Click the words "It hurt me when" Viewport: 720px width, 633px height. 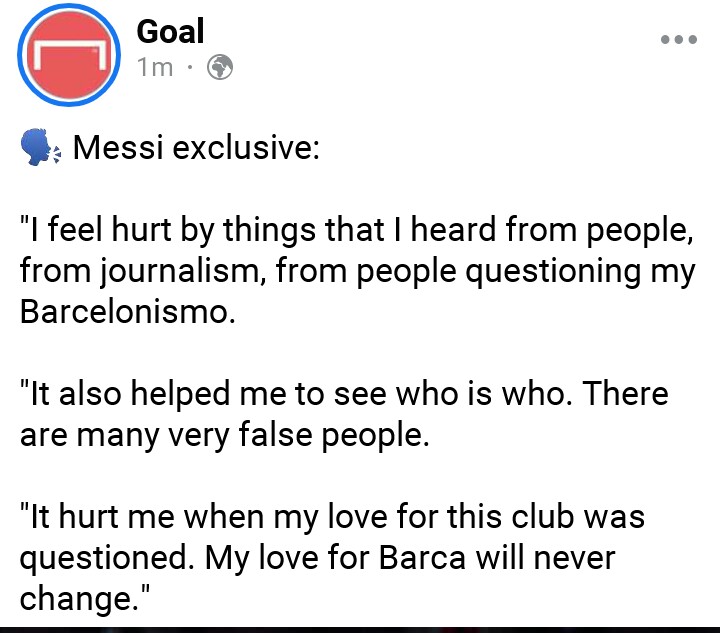(131, 517)
